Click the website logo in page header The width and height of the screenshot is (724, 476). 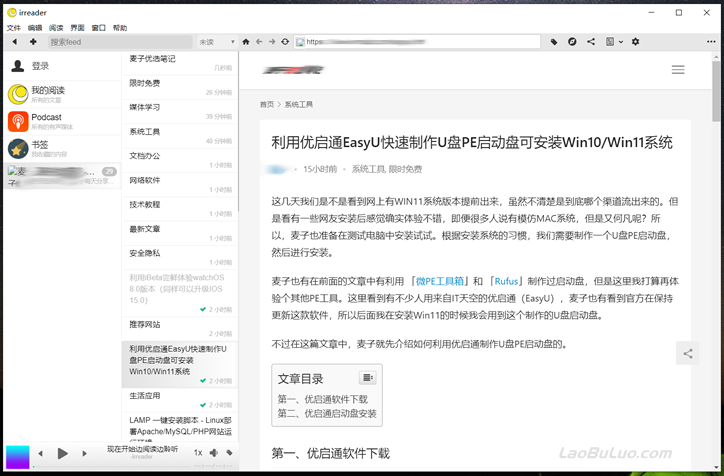(x=294, y=70)
